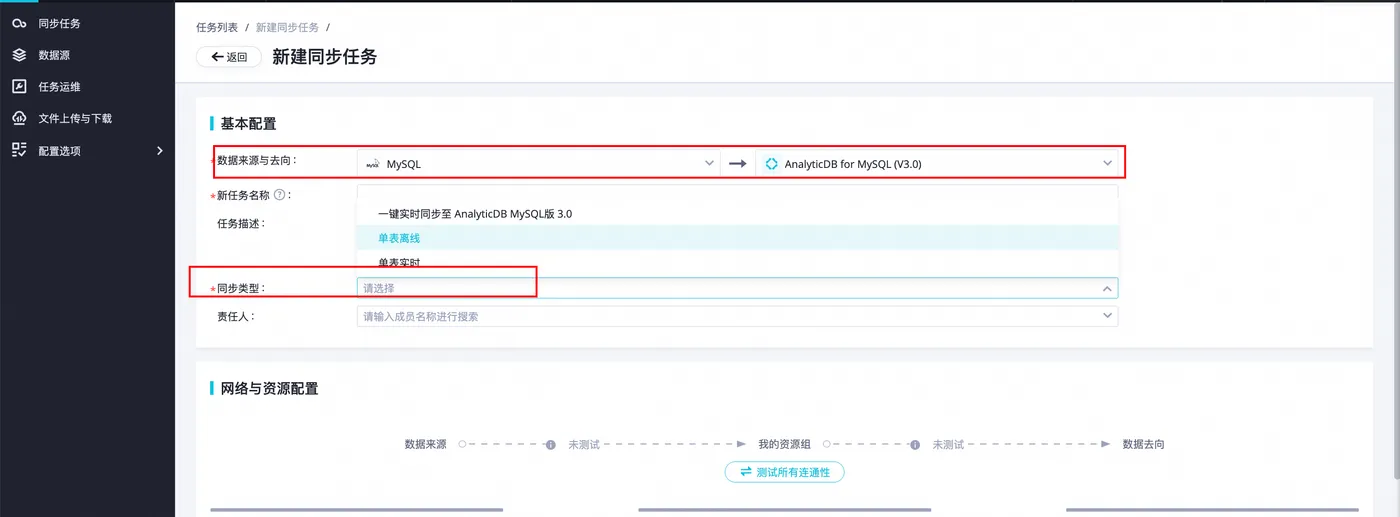Expand the 配置选项 chevron arrow
Image resolution: width=1400 pixels, height=517 pixels.
(x=160, y=151)
